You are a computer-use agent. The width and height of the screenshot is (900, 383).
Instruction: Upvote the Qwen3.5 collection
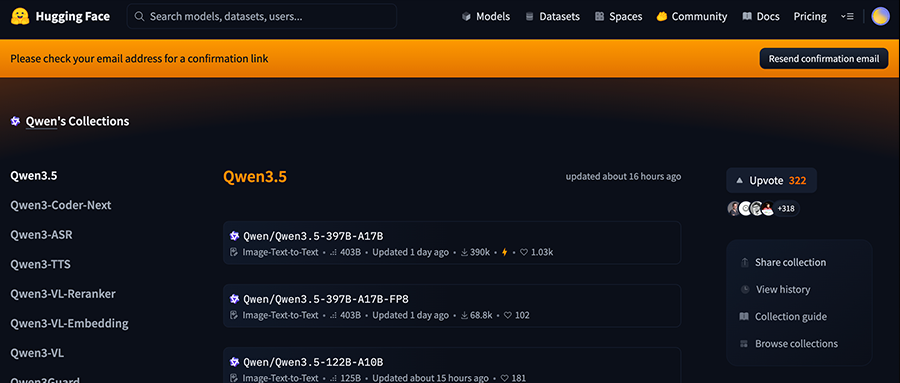point(771,180)
